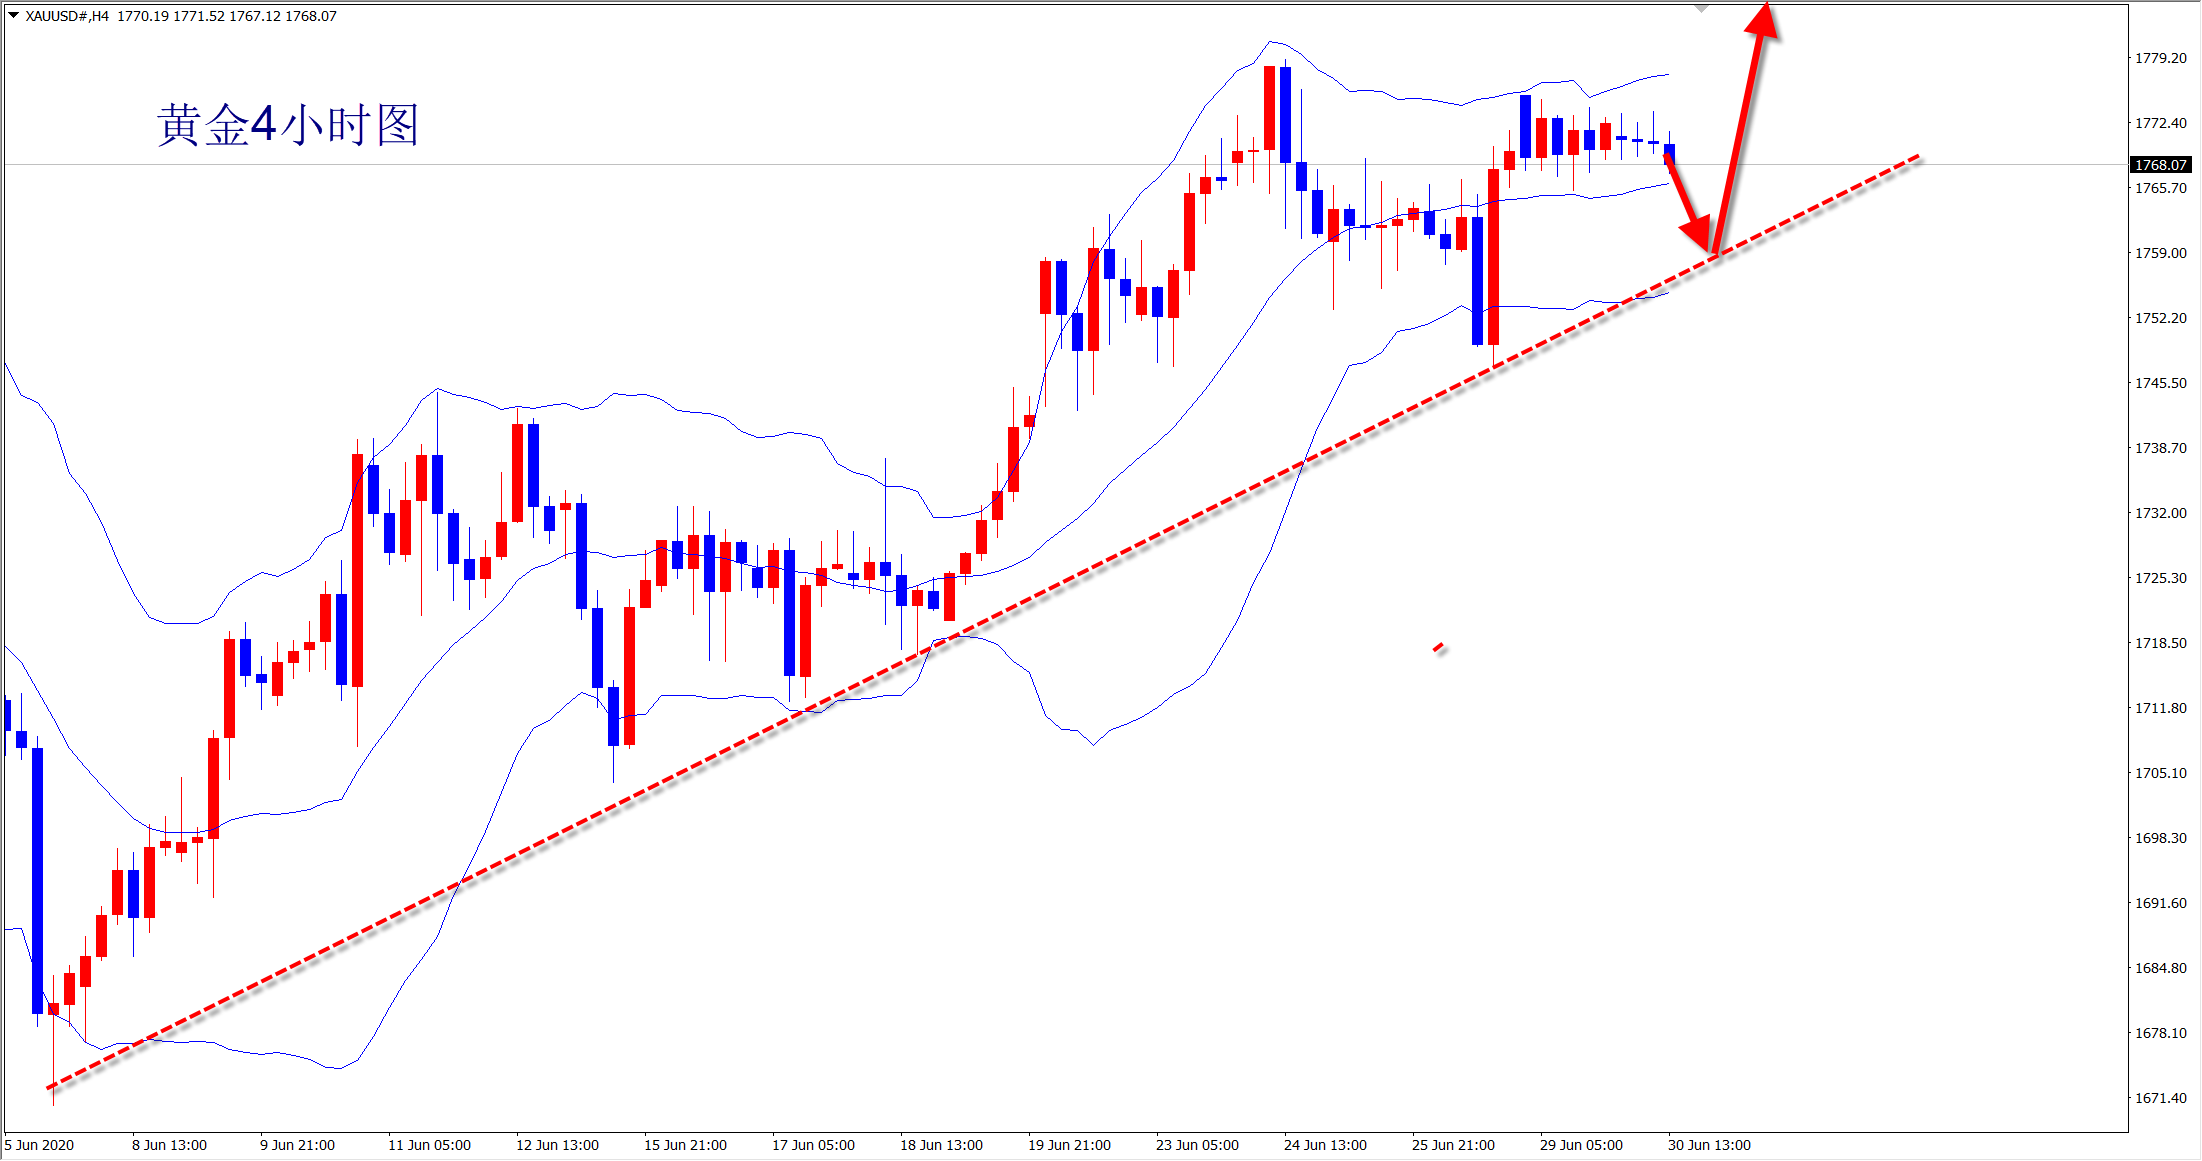Select the 黄金4小时图 chart title text
The image size is (2202, 1161).
coord(288,126)
